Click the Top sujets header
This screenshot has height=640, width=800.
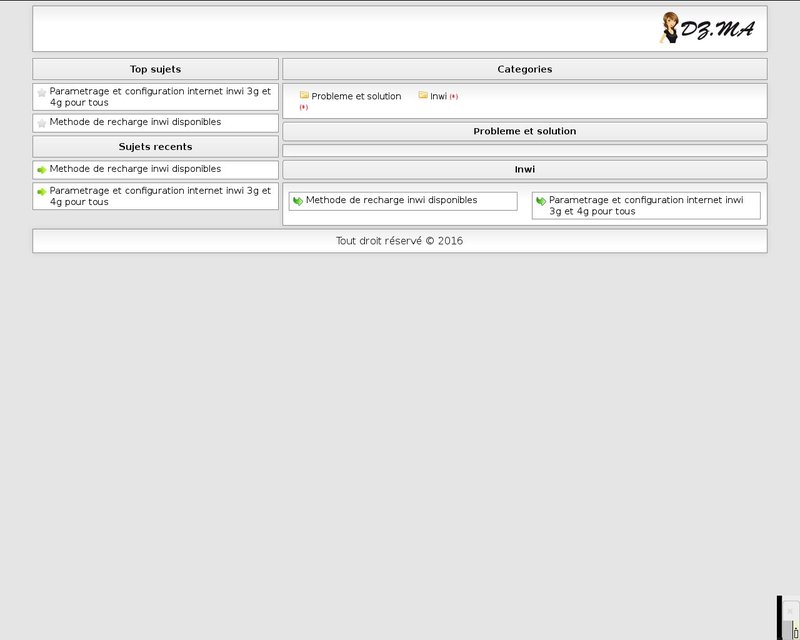coord(156,69)
